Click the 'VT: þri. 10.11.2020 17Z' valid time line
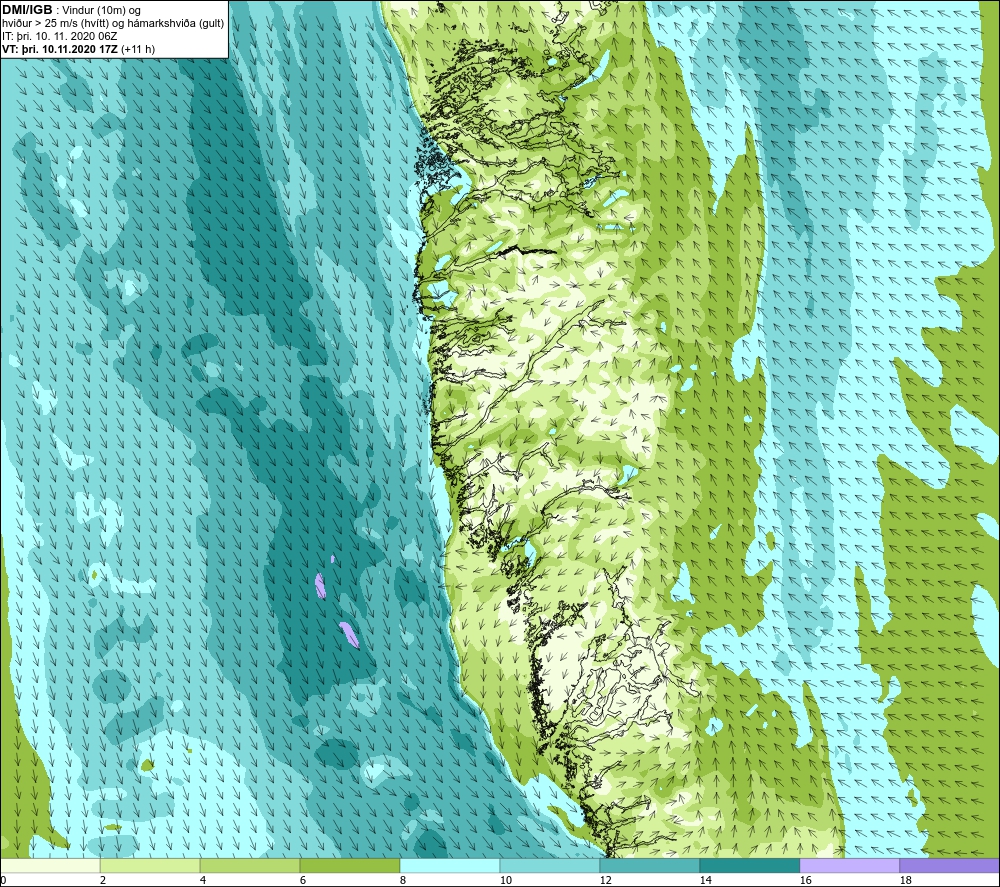The image size is (1000, 887). pos(60,49)
